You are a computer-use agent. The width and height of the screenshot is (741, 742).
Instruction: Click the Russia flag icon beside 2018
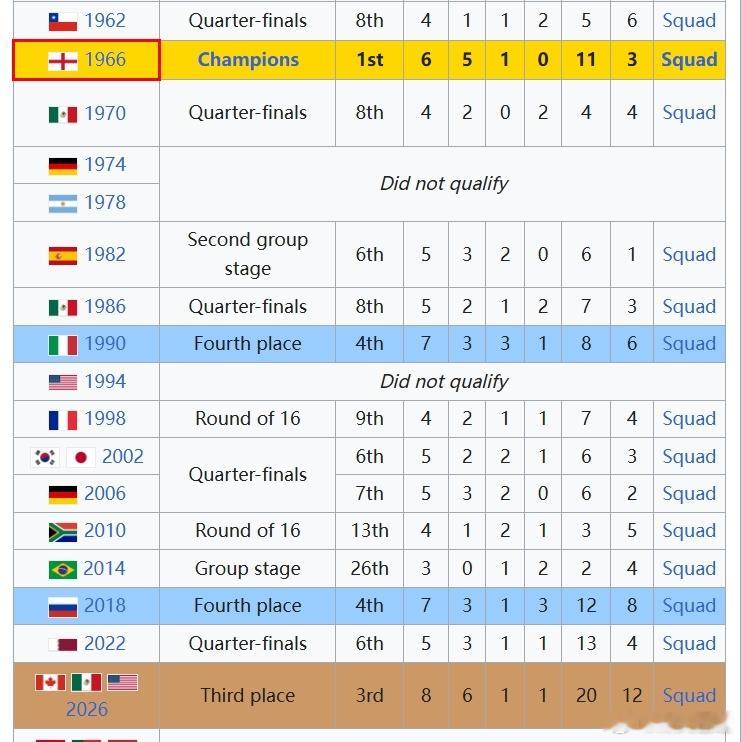point(63,607)
